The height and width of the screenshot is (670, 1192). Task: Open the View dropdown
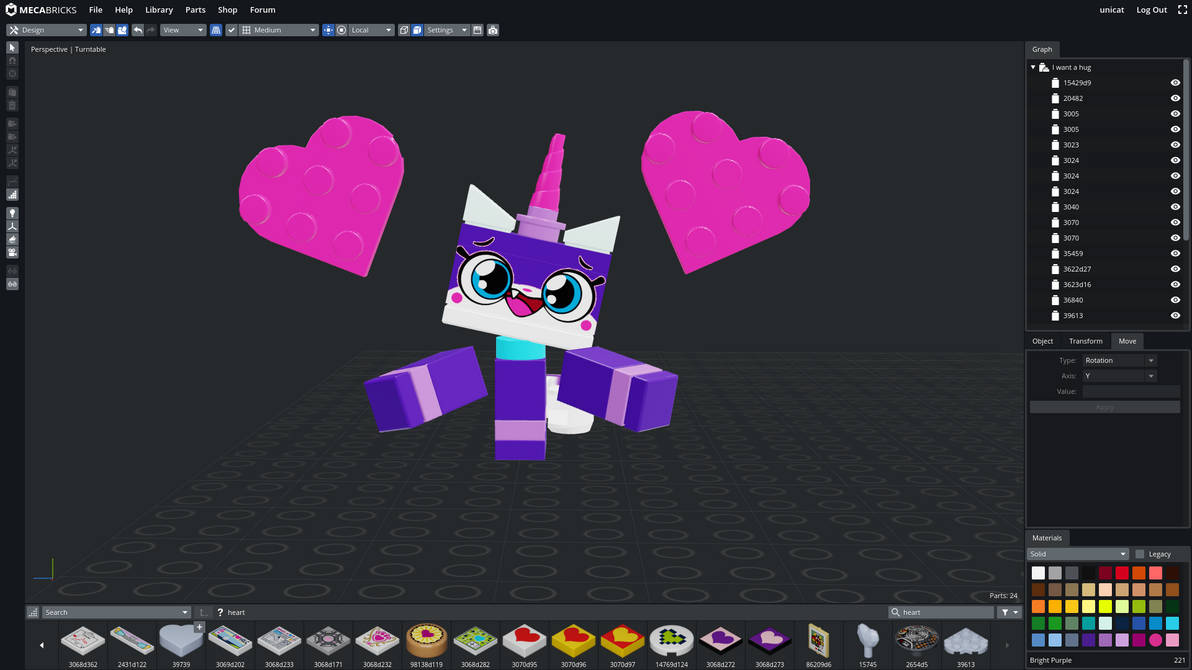tap(182, 30)
